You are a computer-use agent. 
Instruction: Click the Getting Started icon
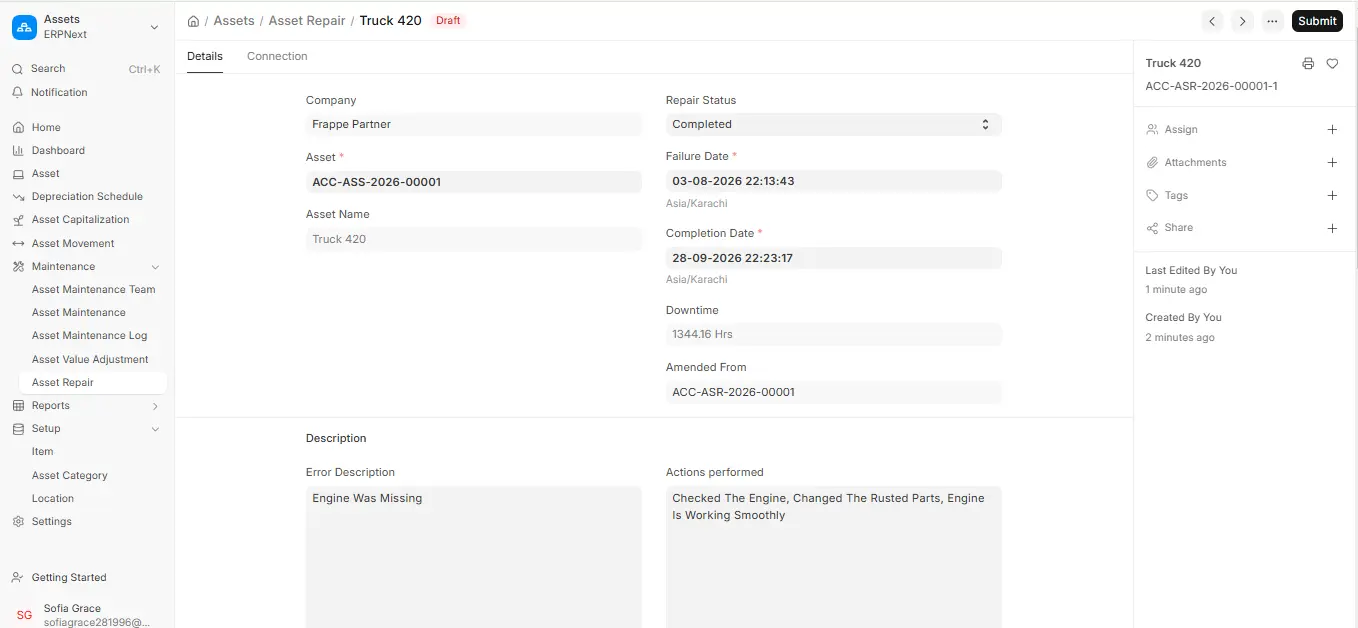(17, 577)
